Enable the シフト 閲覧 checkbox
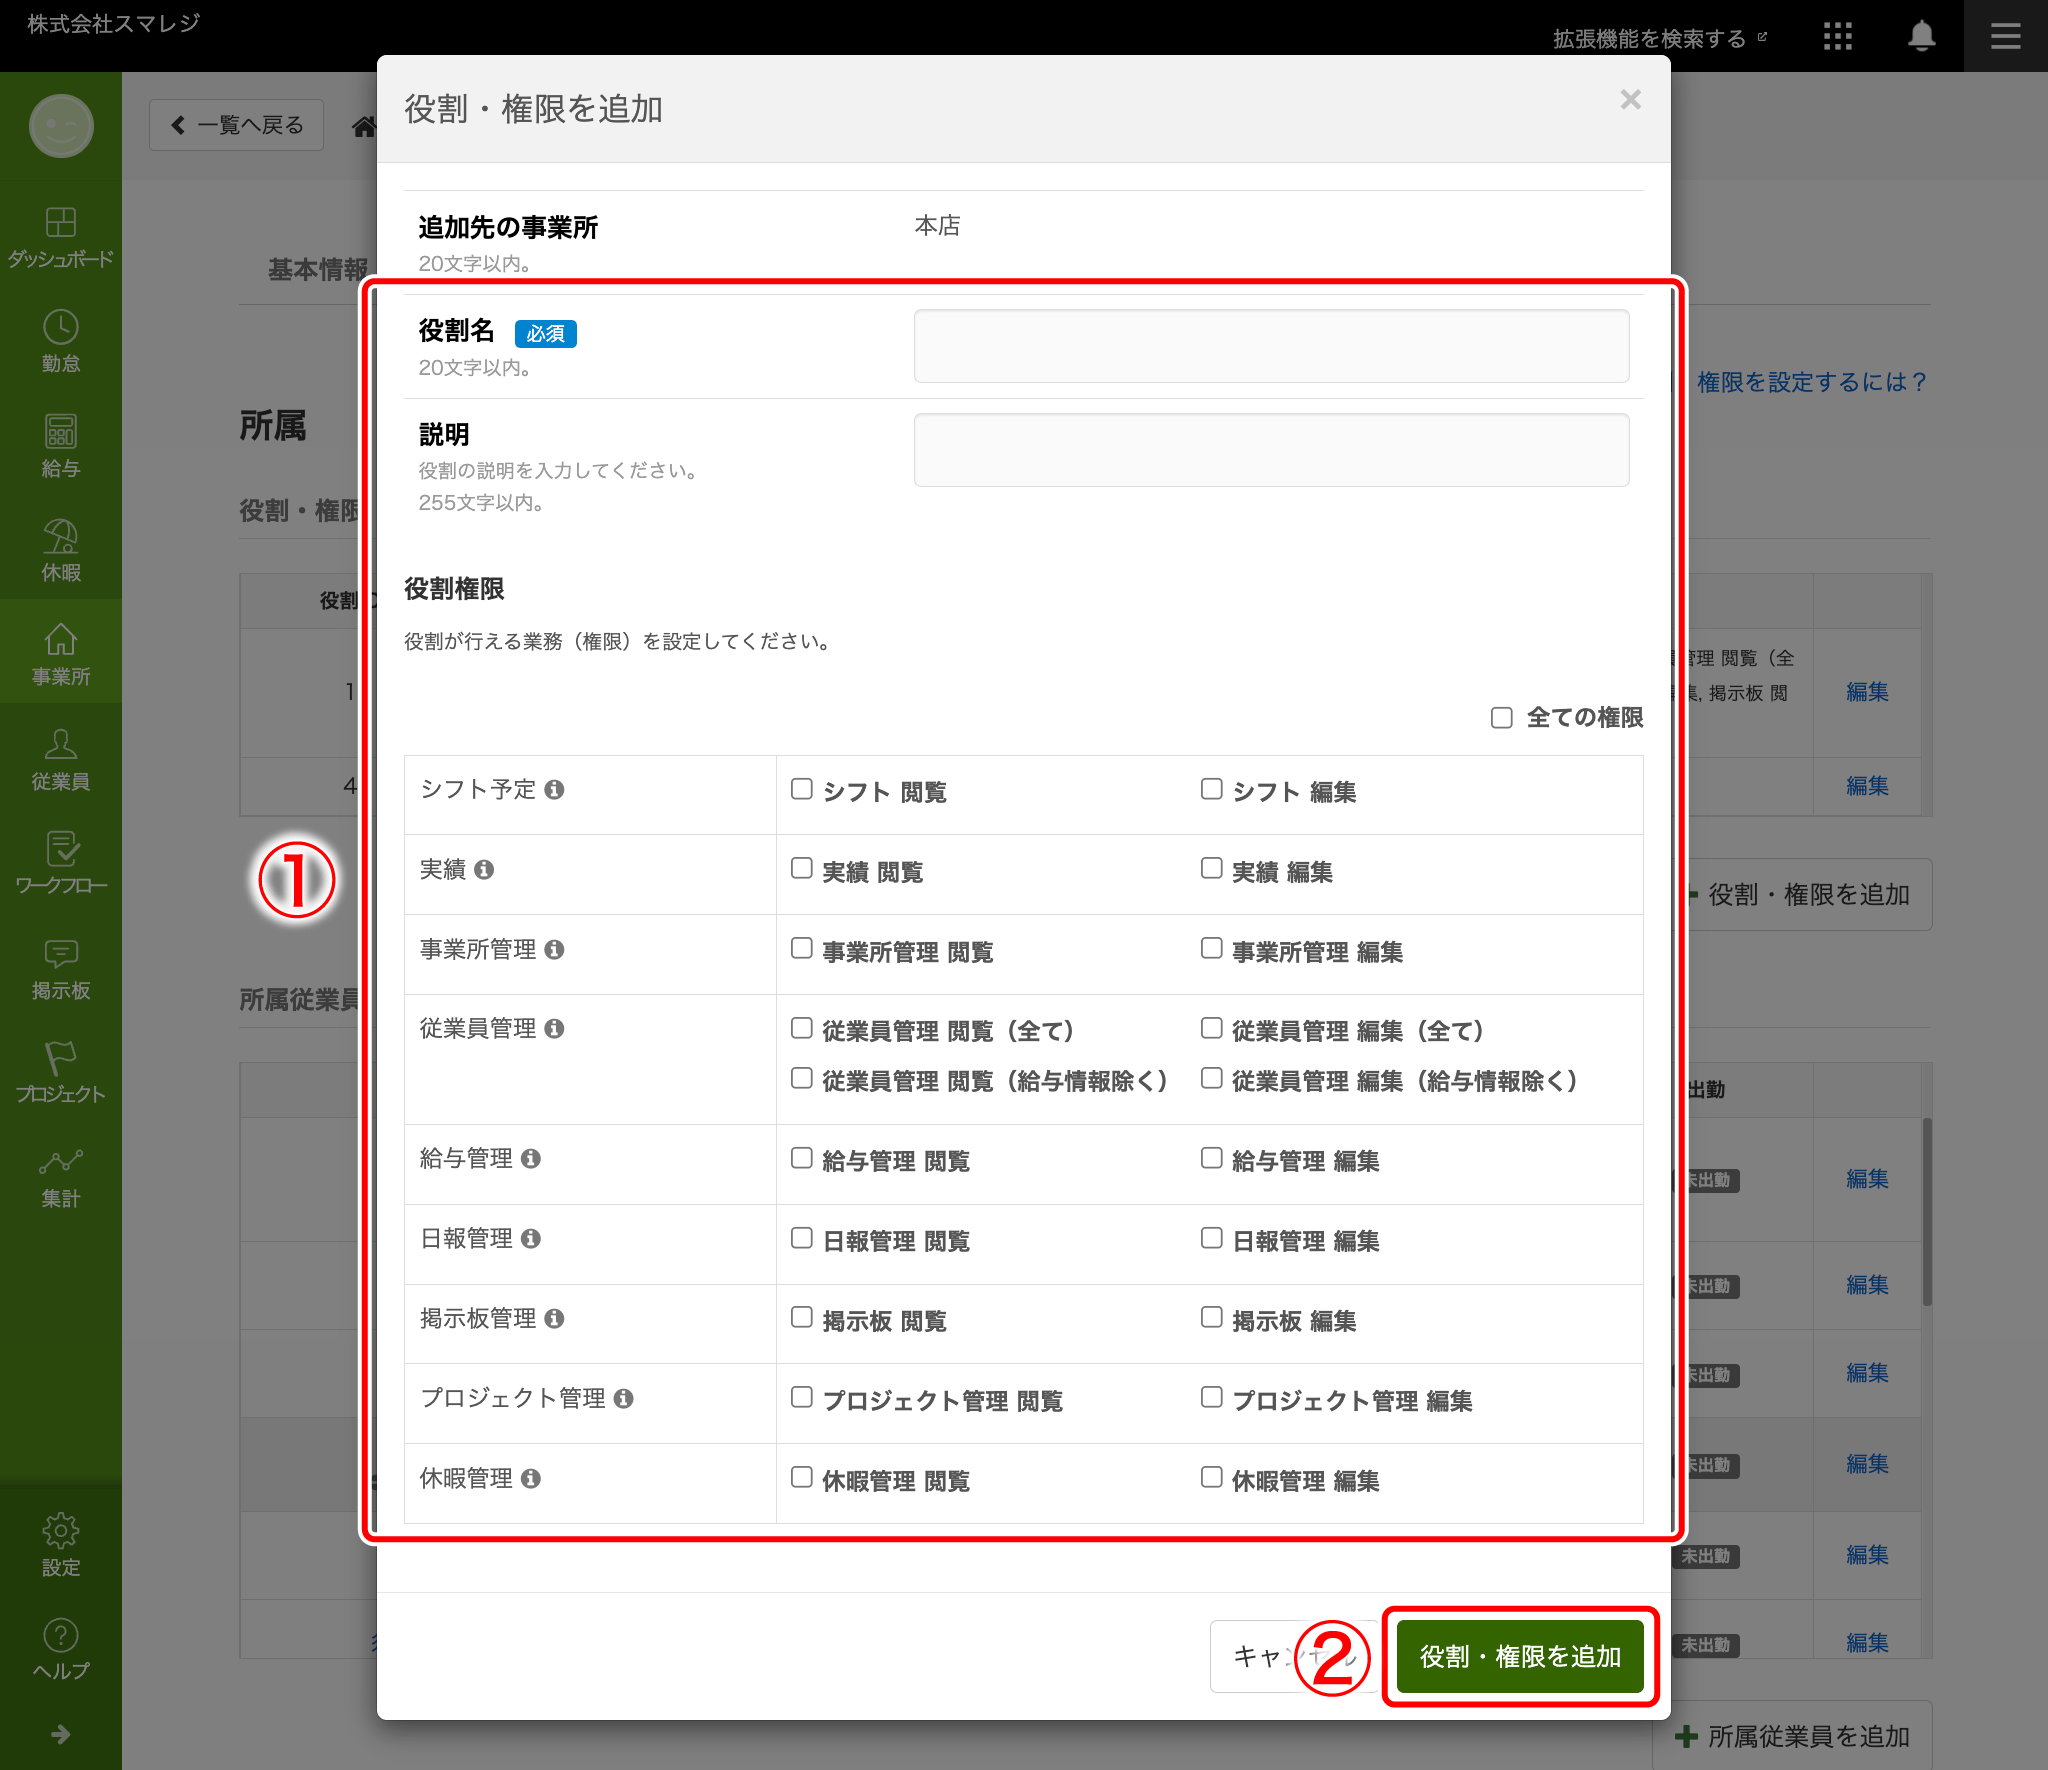Image resolution: width=2048 pixels, height=1770 pixels. 801,789
